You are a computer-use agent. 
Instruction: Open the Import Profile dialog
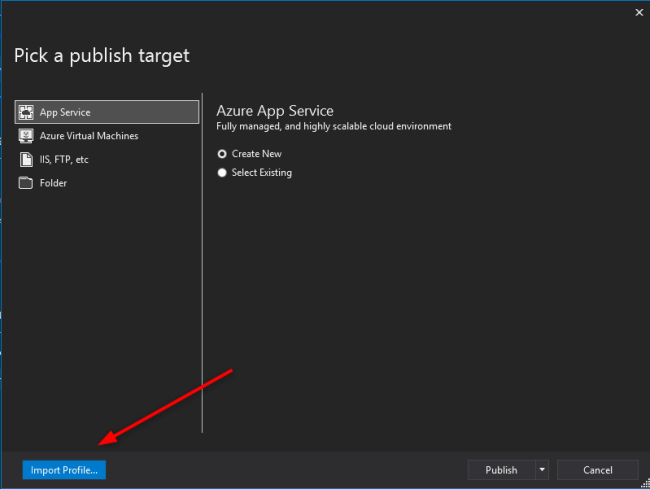[64, 470]
